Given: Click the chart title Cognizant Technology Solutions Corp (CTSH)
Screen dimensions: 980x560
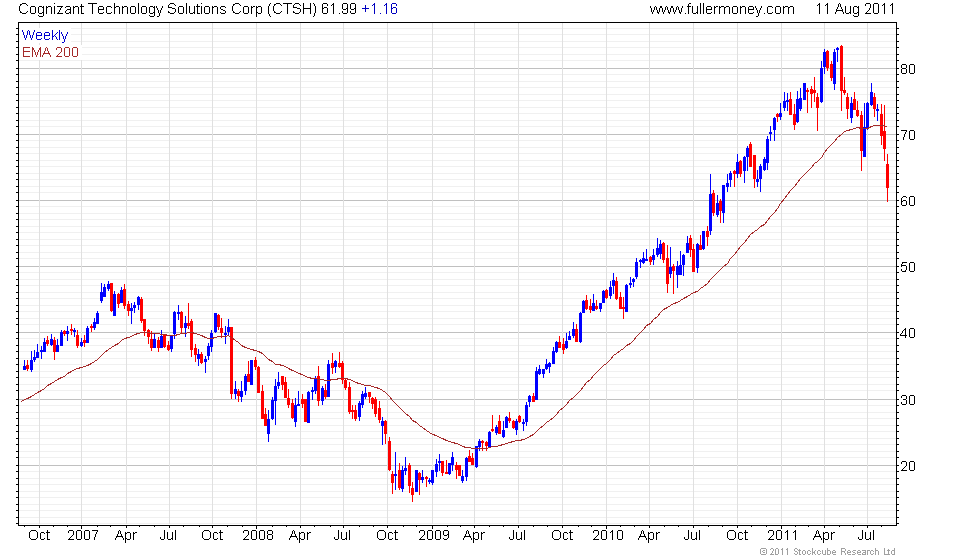Looking at the screenshot, I should (168, 9).
